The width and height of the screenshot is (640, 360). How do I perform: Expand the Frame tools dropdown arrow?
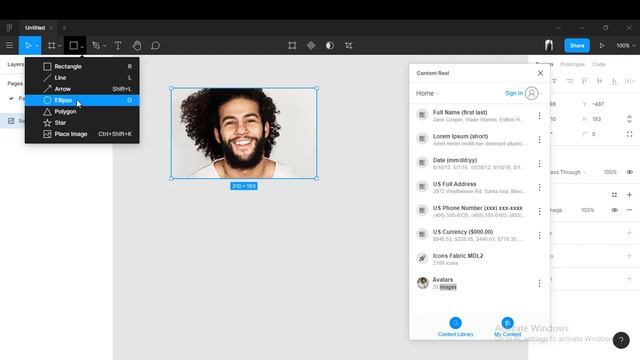pyautogui.click(x=60, y=46)
